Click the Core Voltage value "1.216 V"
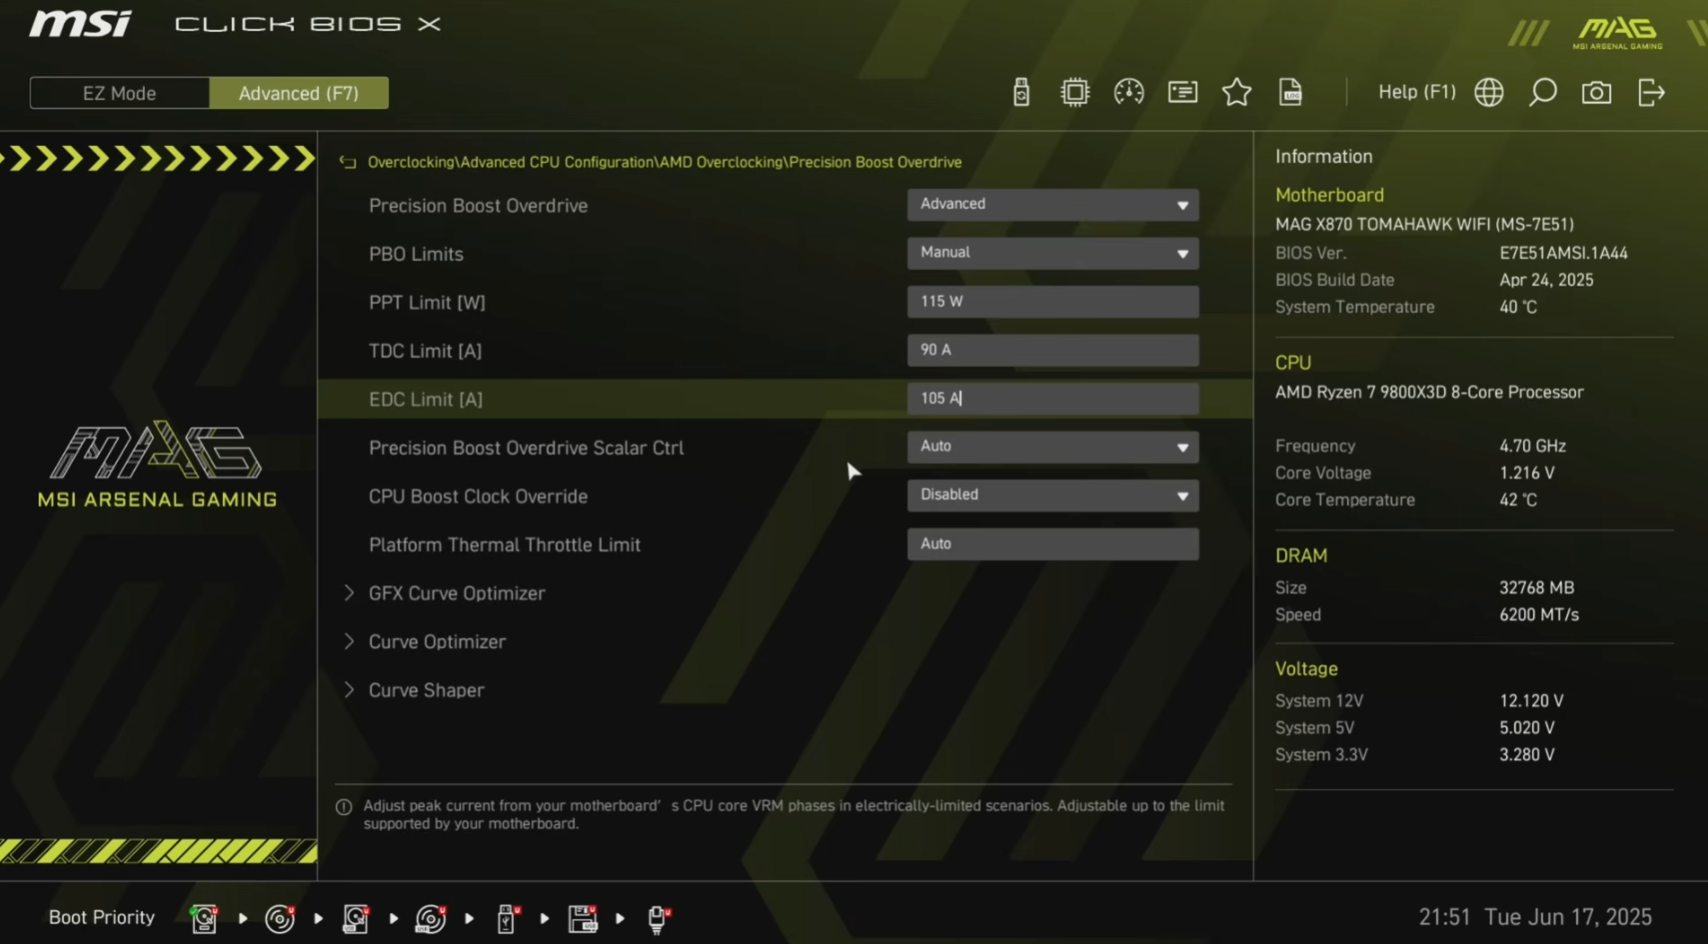 [x=1527, y=473]
